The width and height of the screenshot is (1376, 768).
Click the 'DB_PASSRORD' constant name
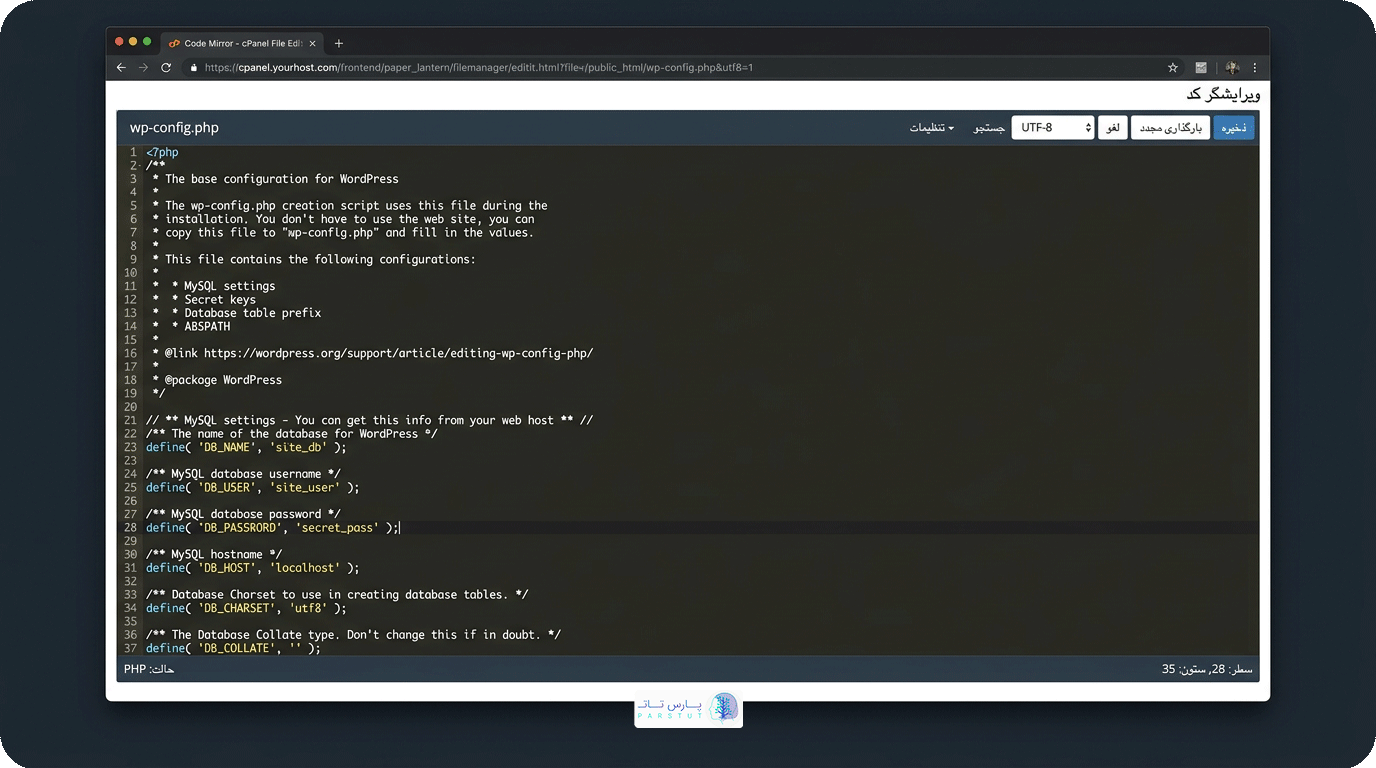click(239, 528)
